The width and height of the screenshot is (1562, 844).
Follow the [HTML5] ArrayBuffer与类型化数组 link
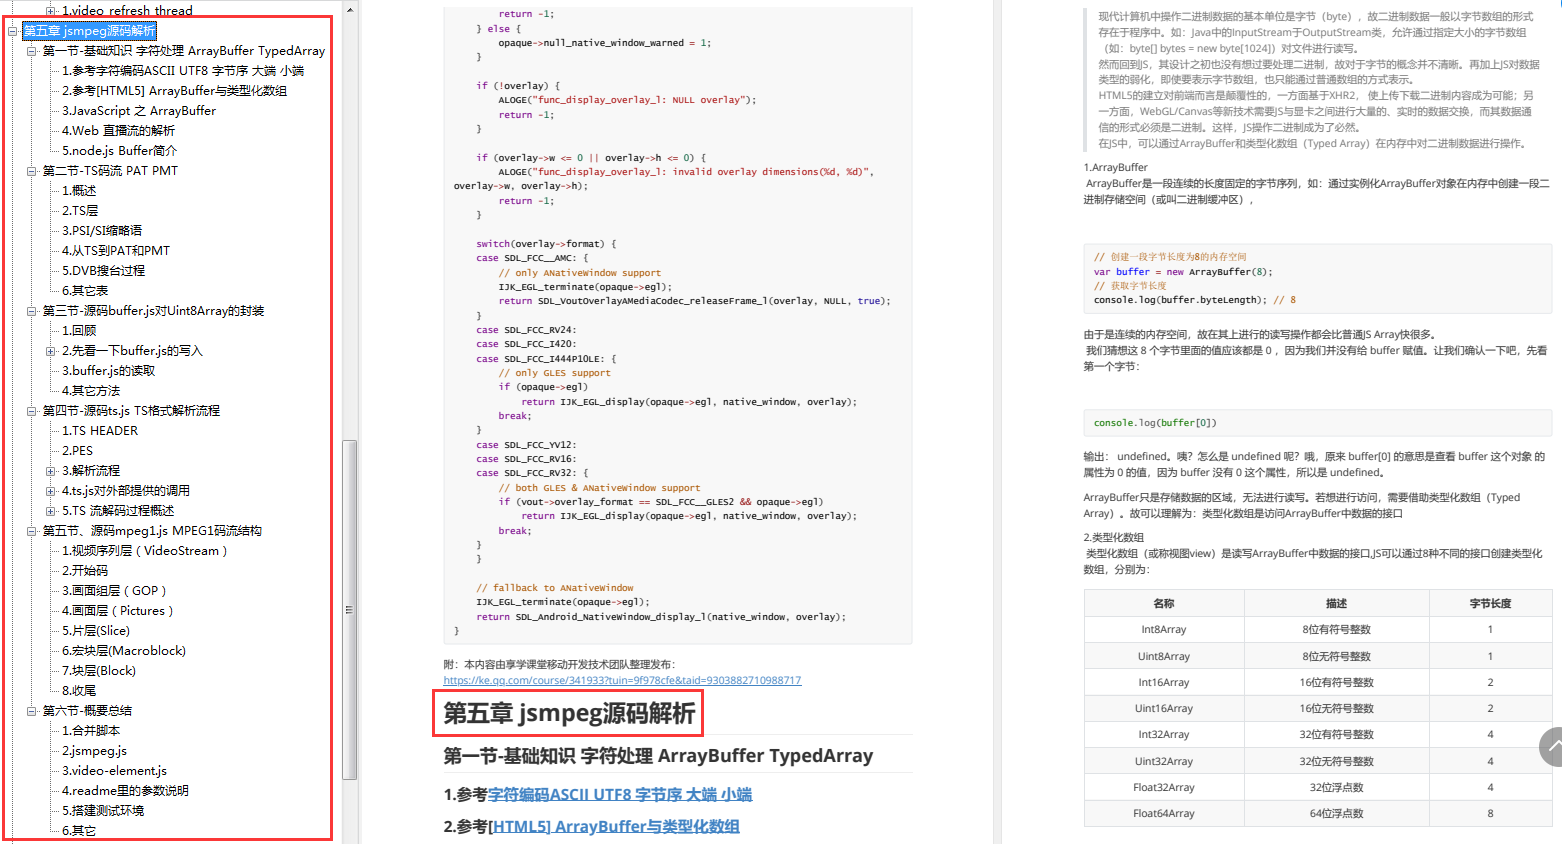(x=614, y=826)
